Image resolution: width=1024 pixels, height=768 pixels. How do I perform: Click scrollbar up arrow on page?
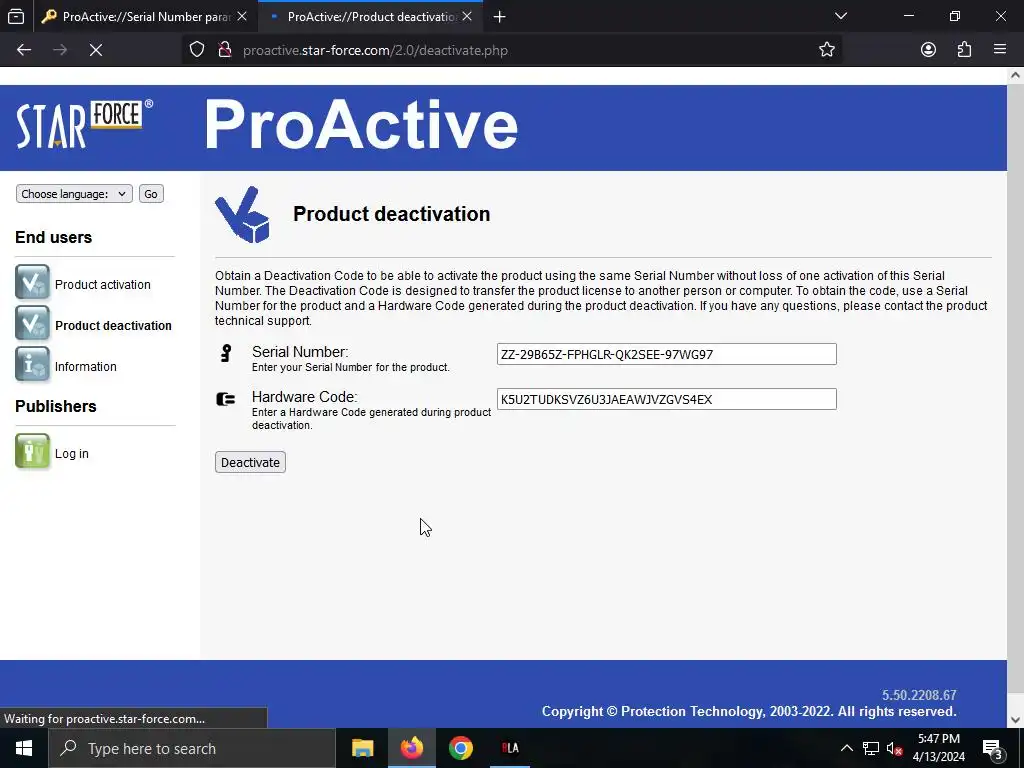tap(1015, 75)
